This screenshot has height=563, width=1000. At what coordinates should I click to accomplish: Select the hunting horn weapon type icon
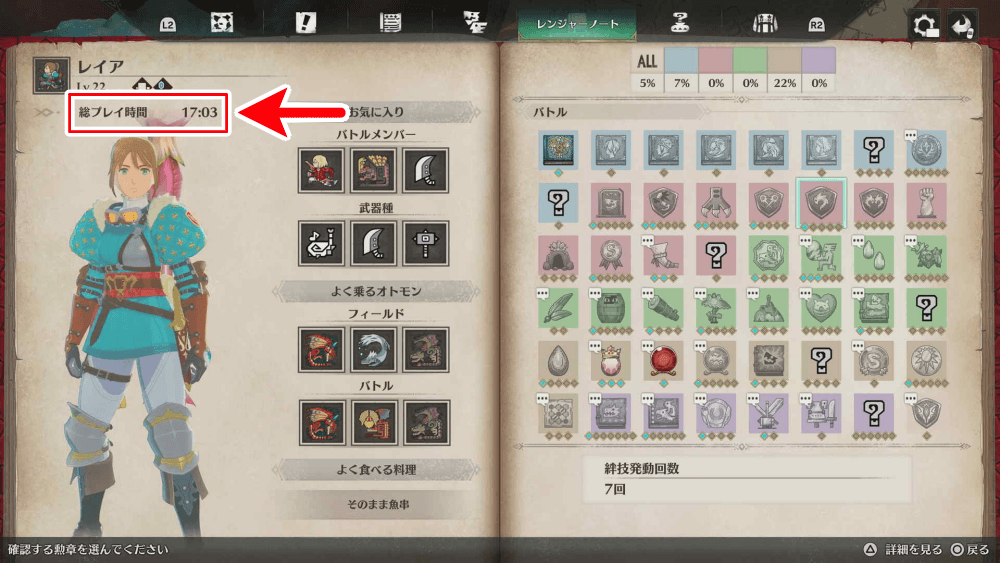pyautogui.click(x=321, y=244)
